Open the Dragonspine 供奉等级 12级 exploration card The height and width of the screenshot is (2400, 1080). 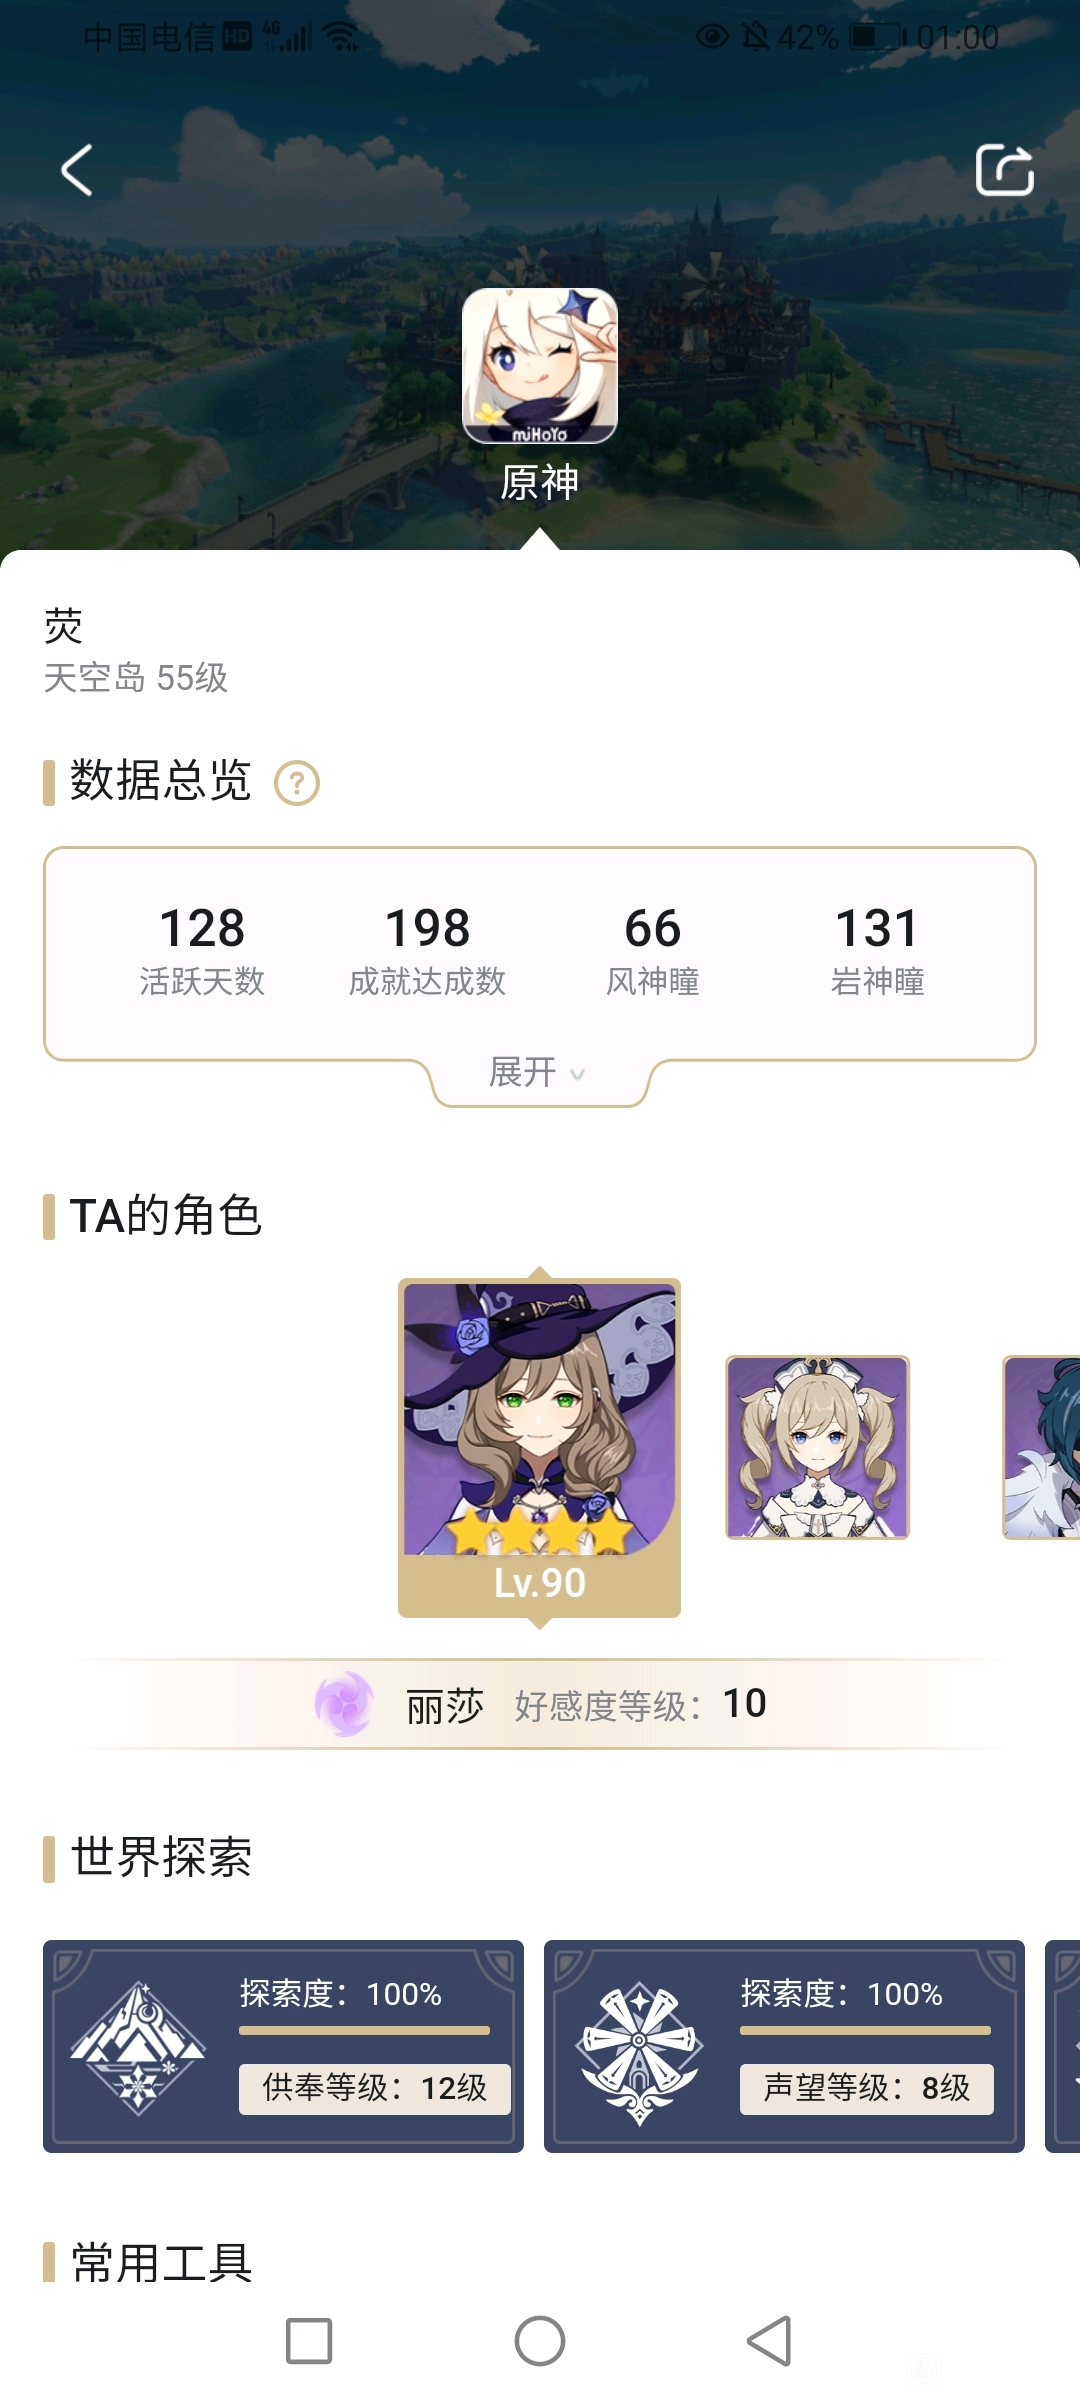click(x=283, y=2046)
